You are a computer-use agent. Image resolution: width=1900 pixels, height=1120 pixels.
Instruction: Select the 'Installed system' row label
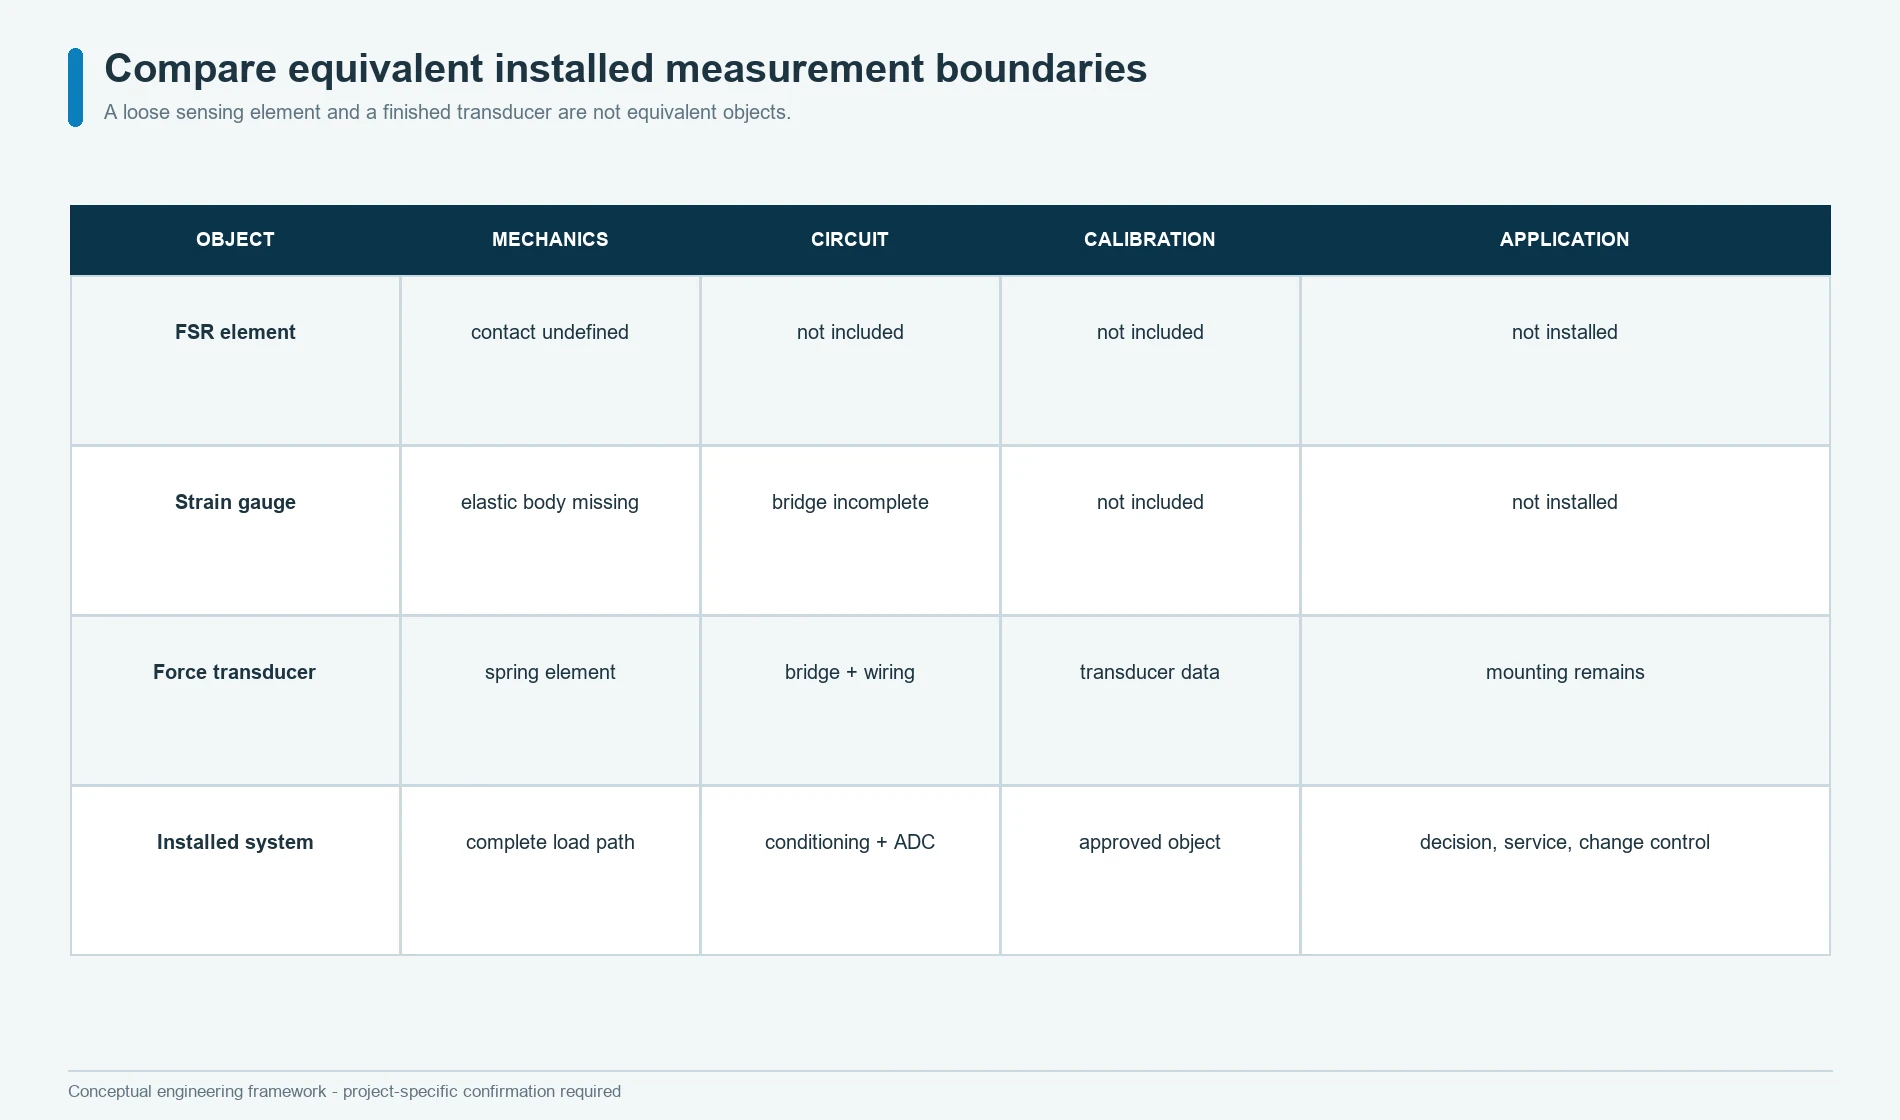pos(235,842)
